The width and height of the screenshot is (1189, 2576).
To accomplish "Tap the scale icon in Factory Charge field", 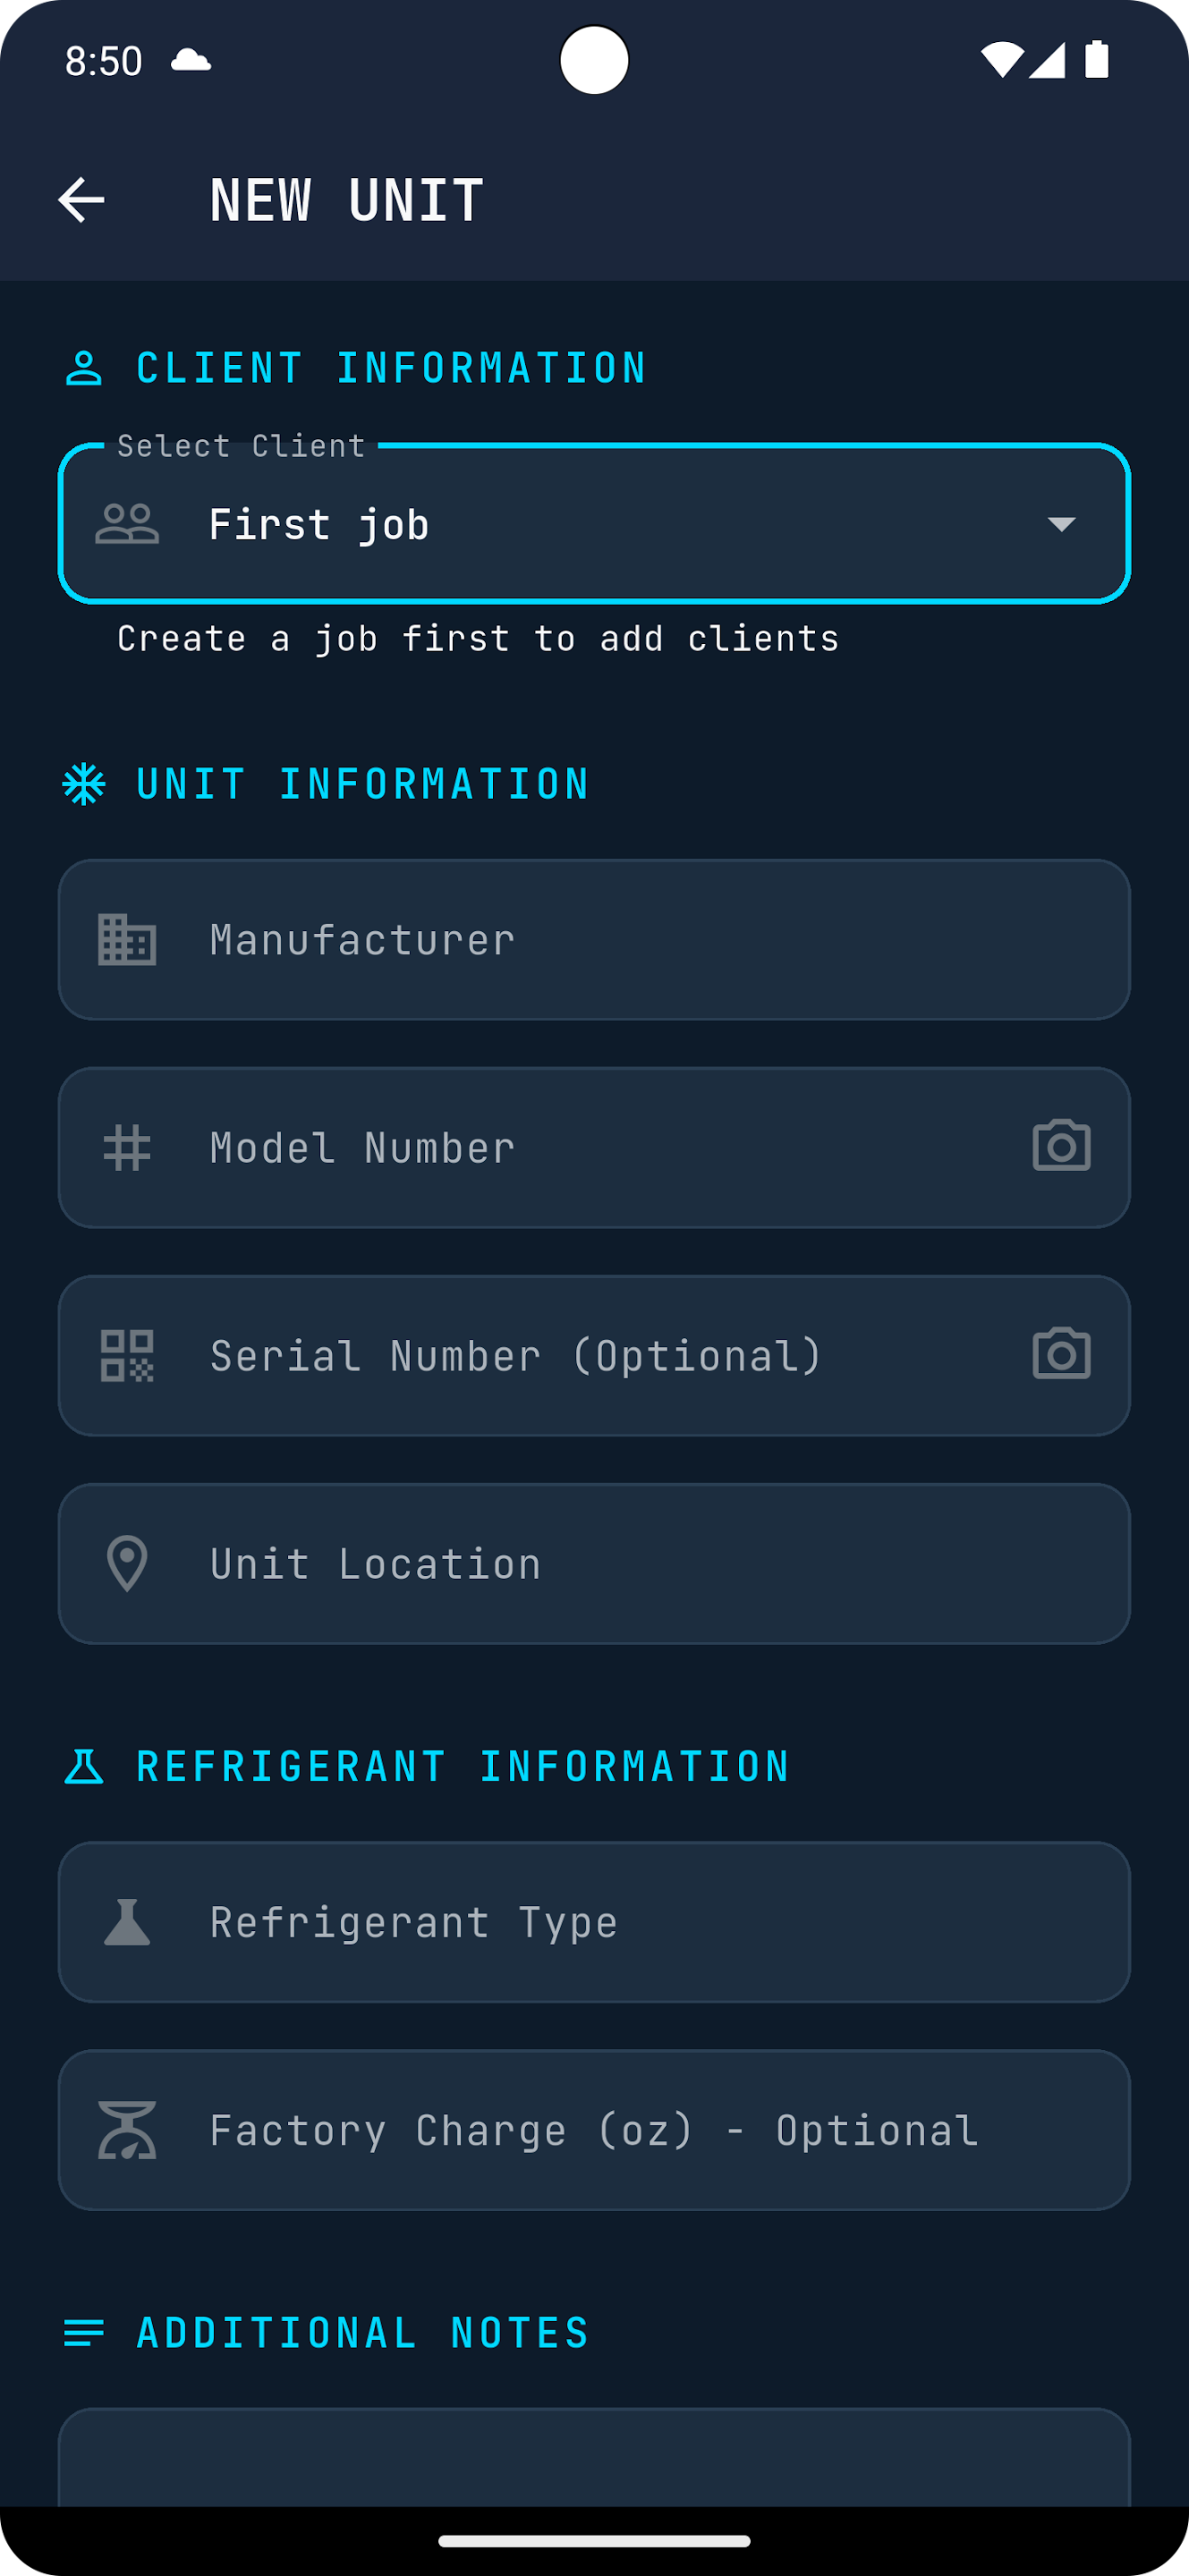I will coord(128,2130).
